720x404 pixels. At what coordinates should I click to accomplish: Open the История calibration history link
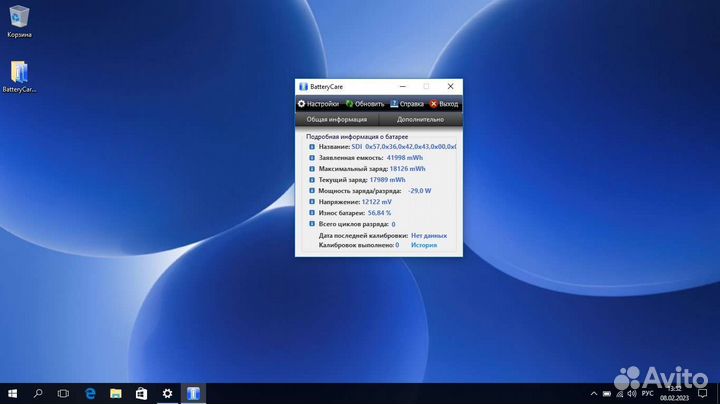tap(423, 244)
